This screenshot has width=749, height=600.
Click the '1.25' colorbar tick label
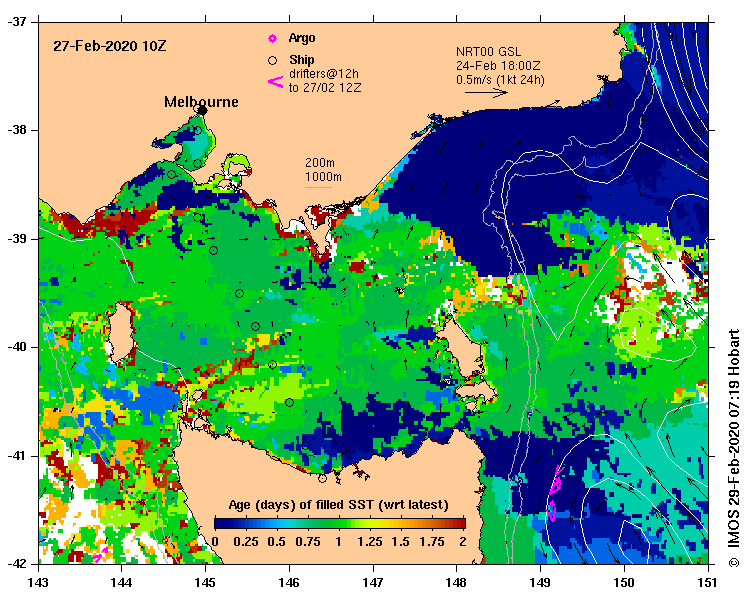point(370,542)
